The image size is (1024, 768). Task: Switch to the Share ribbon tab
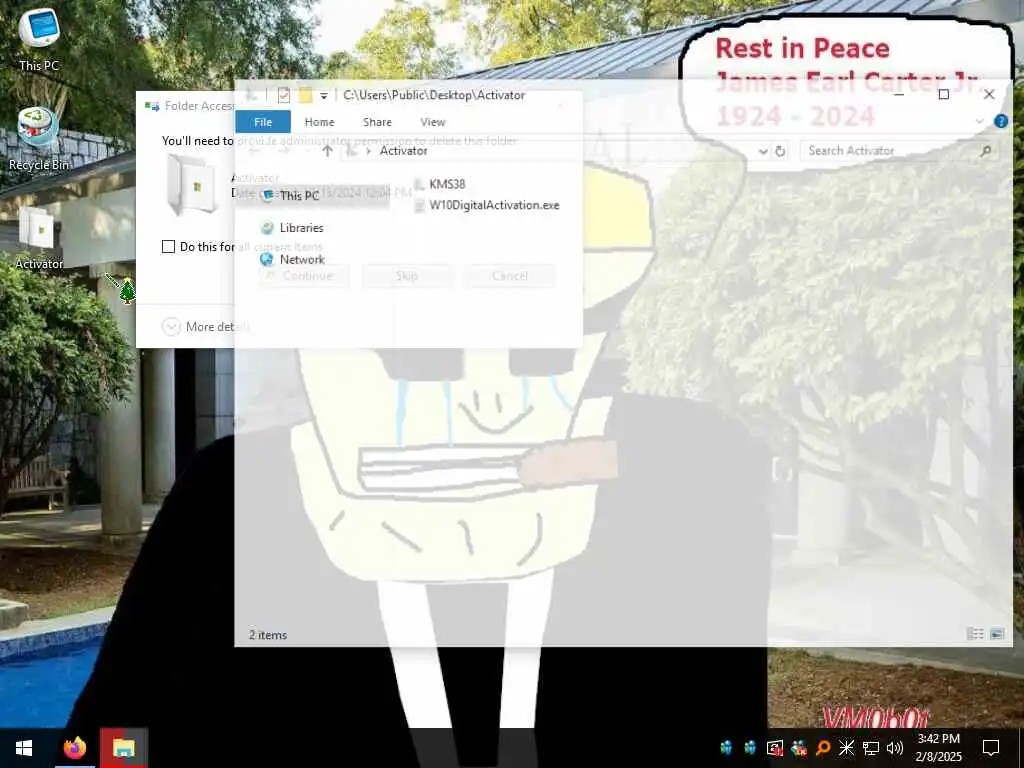tap(377, 121)
